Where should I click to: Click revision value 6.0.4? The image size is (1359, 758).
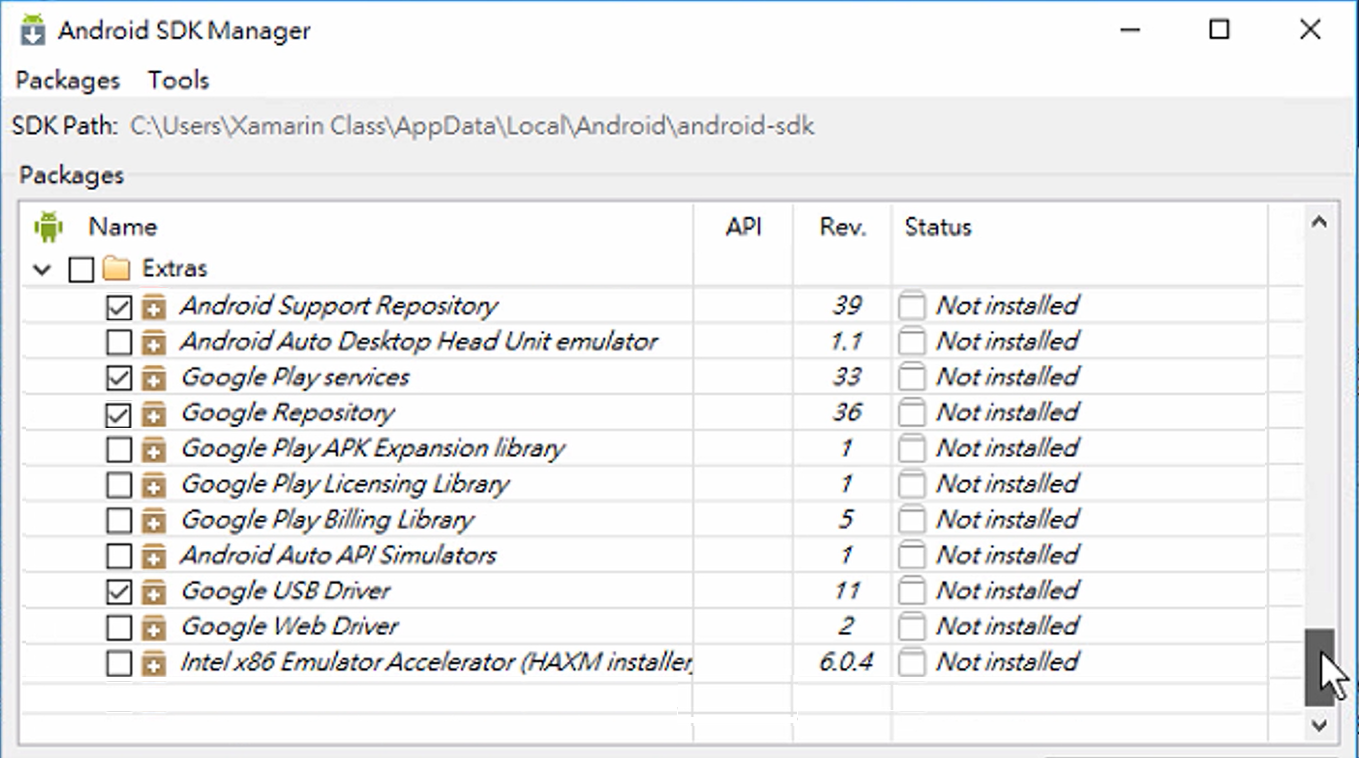845,662
